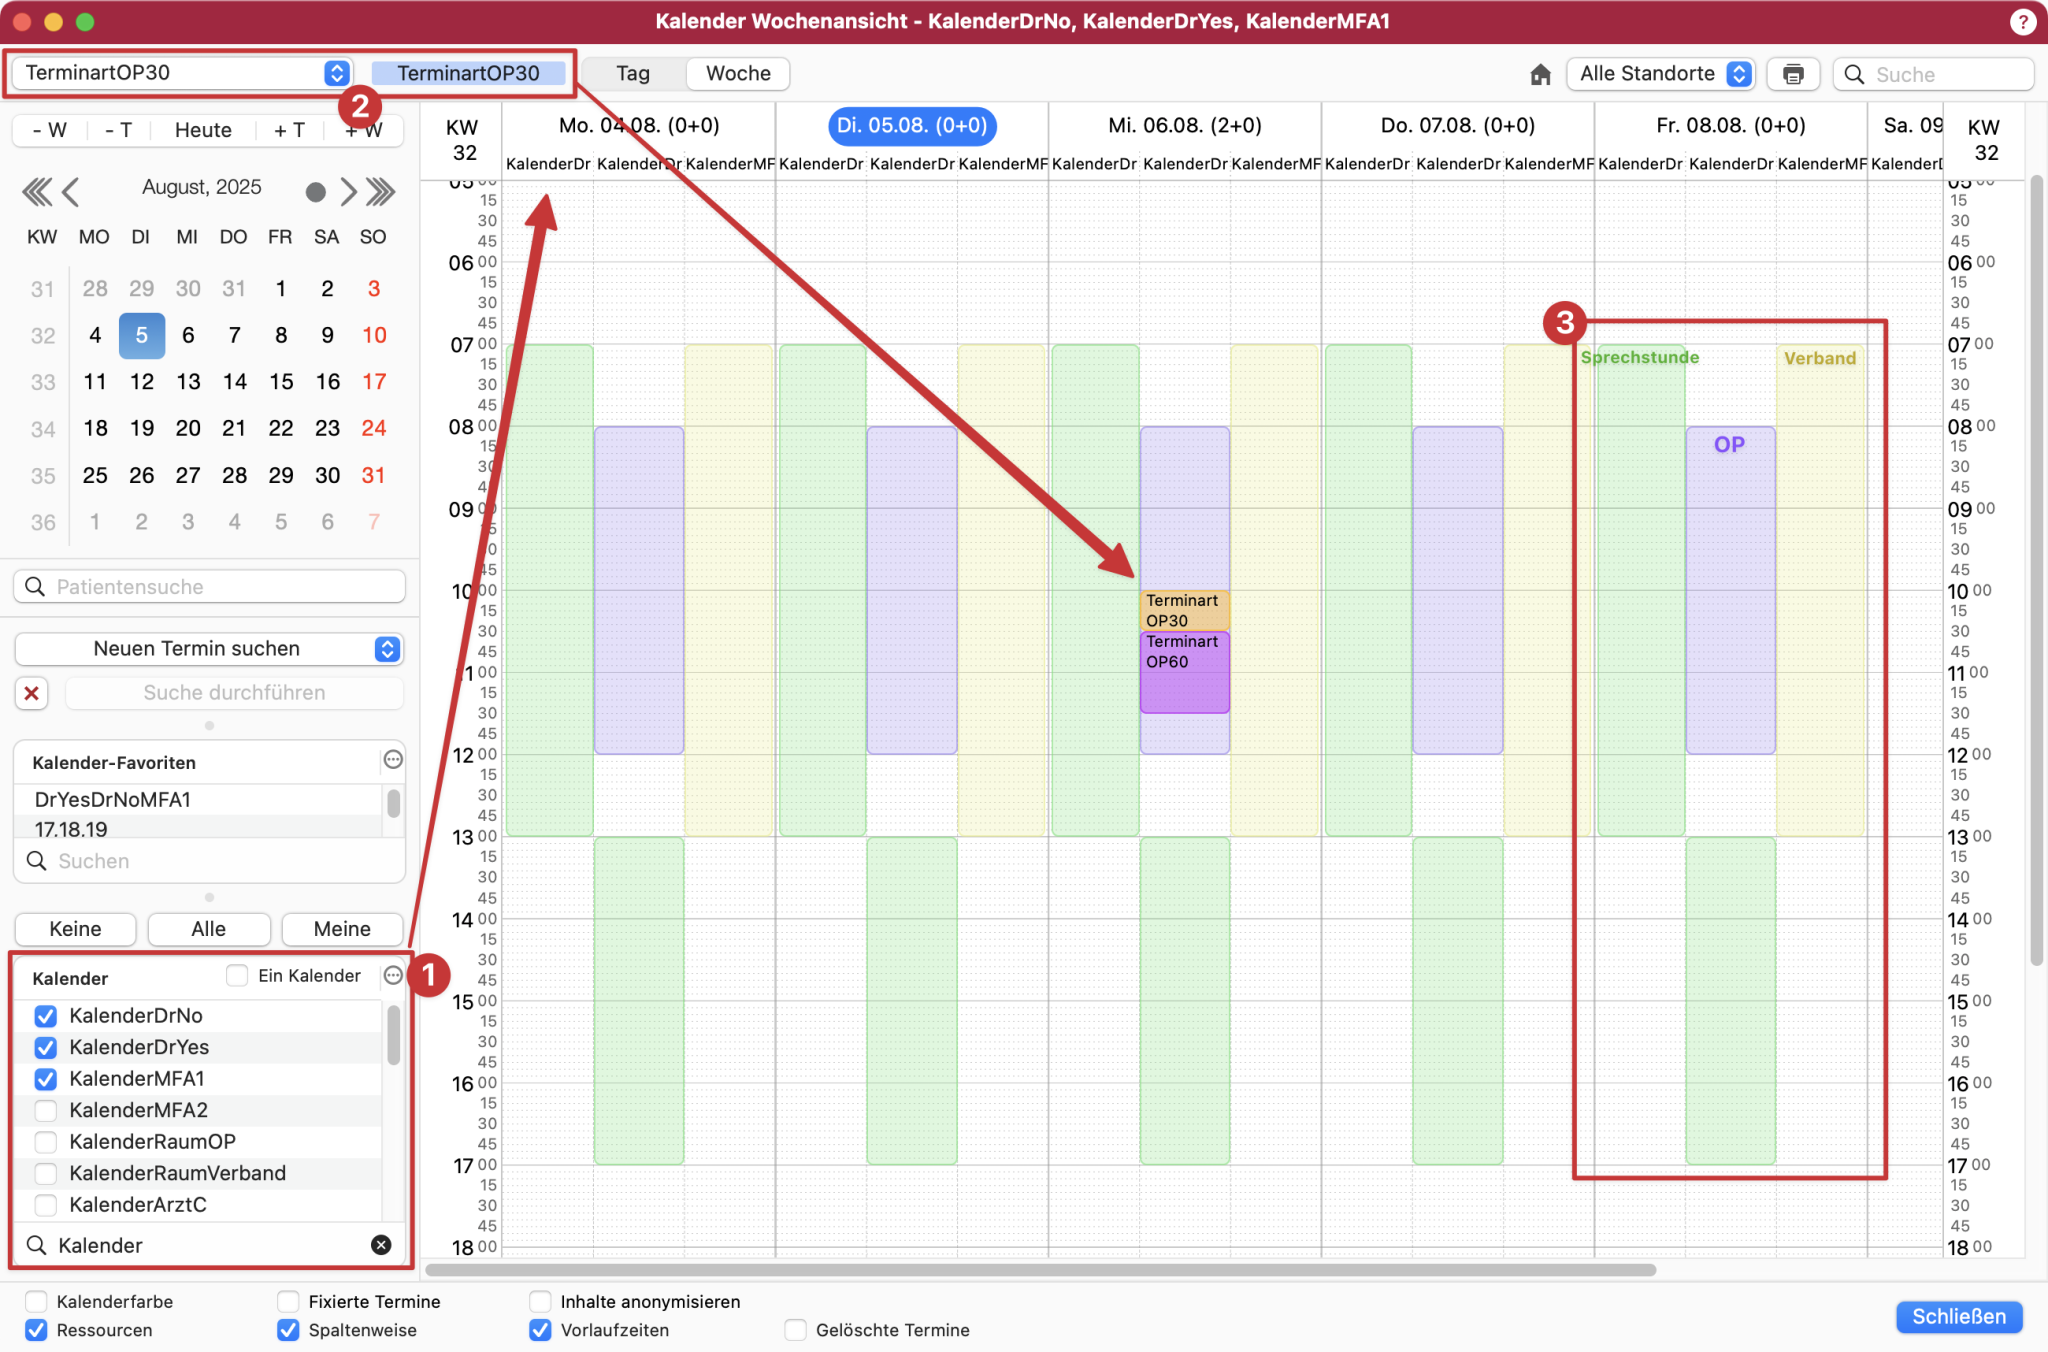The image size is (2048, 1352).
Task: Enable KalenderRaumOP calendar
Action: 45,1142
